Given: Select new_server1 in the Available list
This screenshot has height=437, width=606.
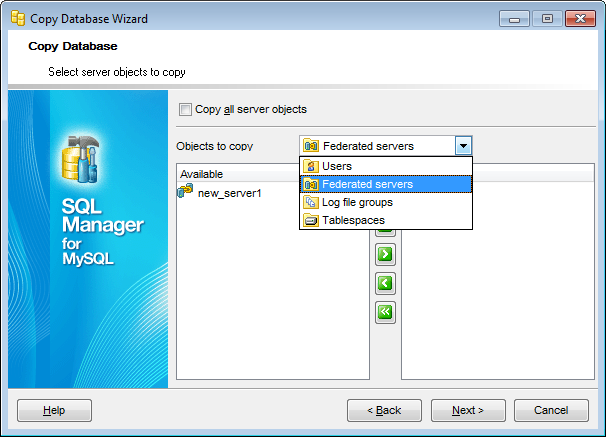Looking at the screenshot, I should (x=229, y=193).
